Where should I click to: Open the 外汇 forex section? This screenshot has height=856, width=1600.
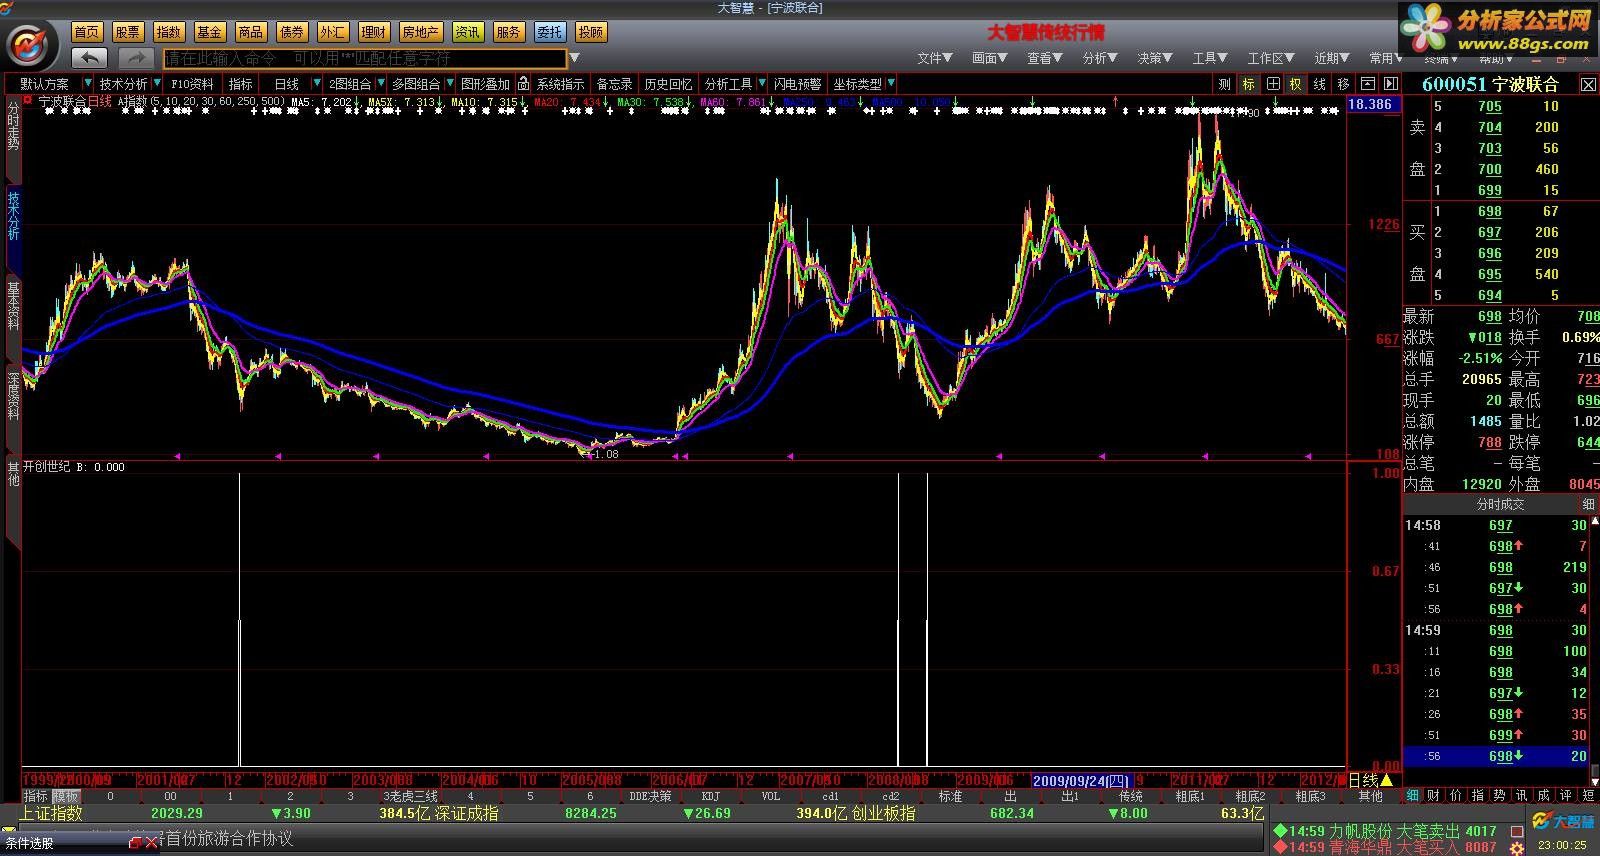[x=333, y=32]
